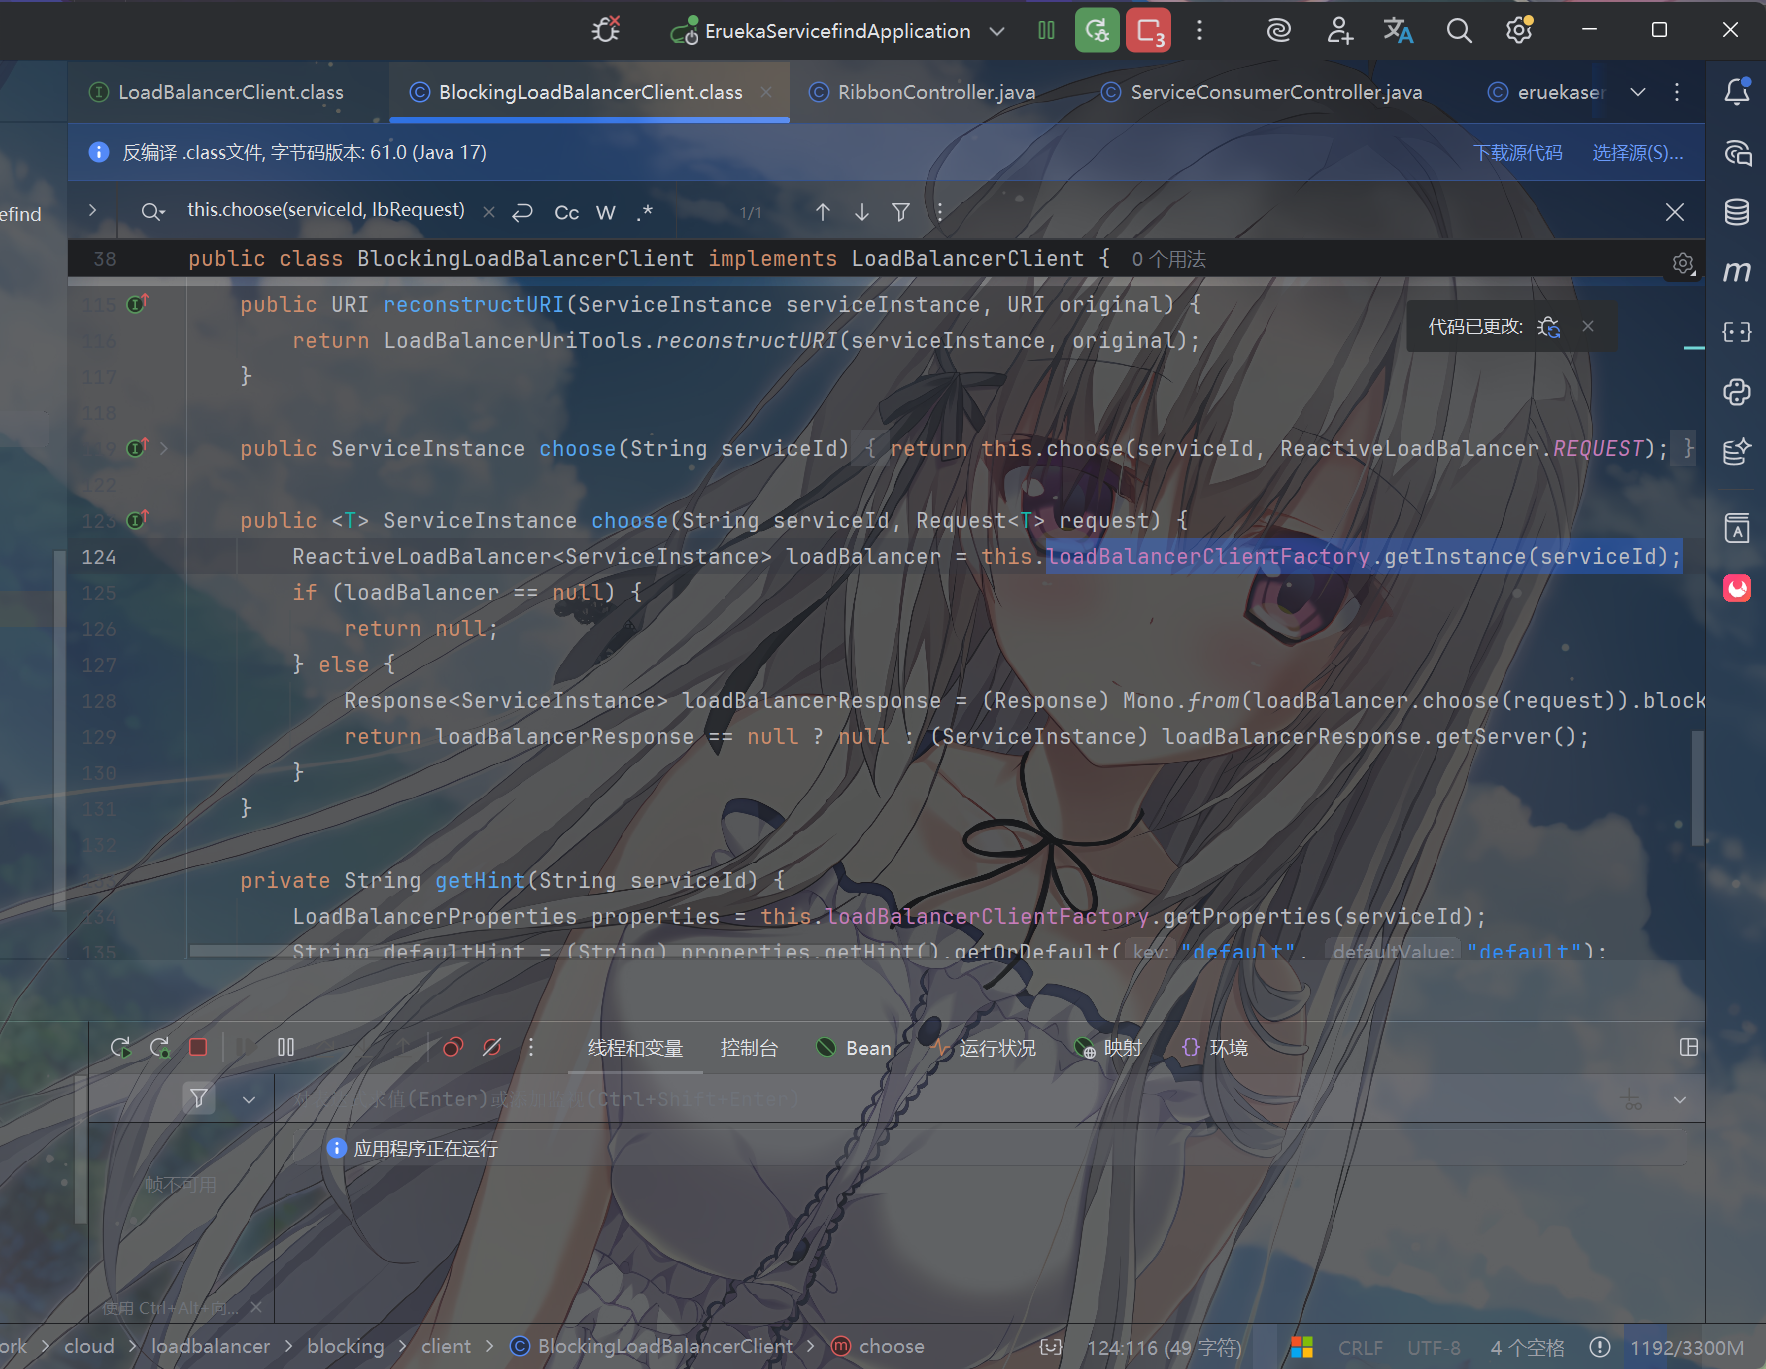
Task: Show the hidden editor tabs dropdown
Action: click(x=1638, y=92)
